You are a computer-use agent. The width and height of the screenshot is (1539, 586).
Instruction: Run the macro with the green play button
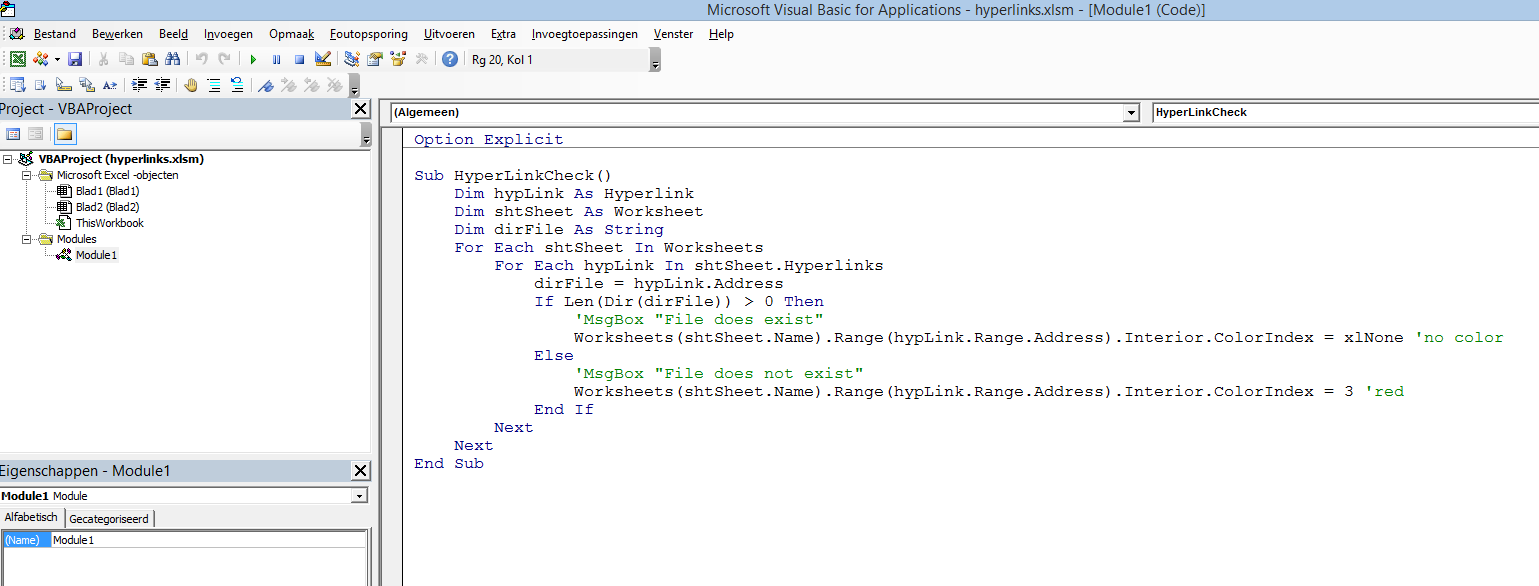tap(253, 60)
